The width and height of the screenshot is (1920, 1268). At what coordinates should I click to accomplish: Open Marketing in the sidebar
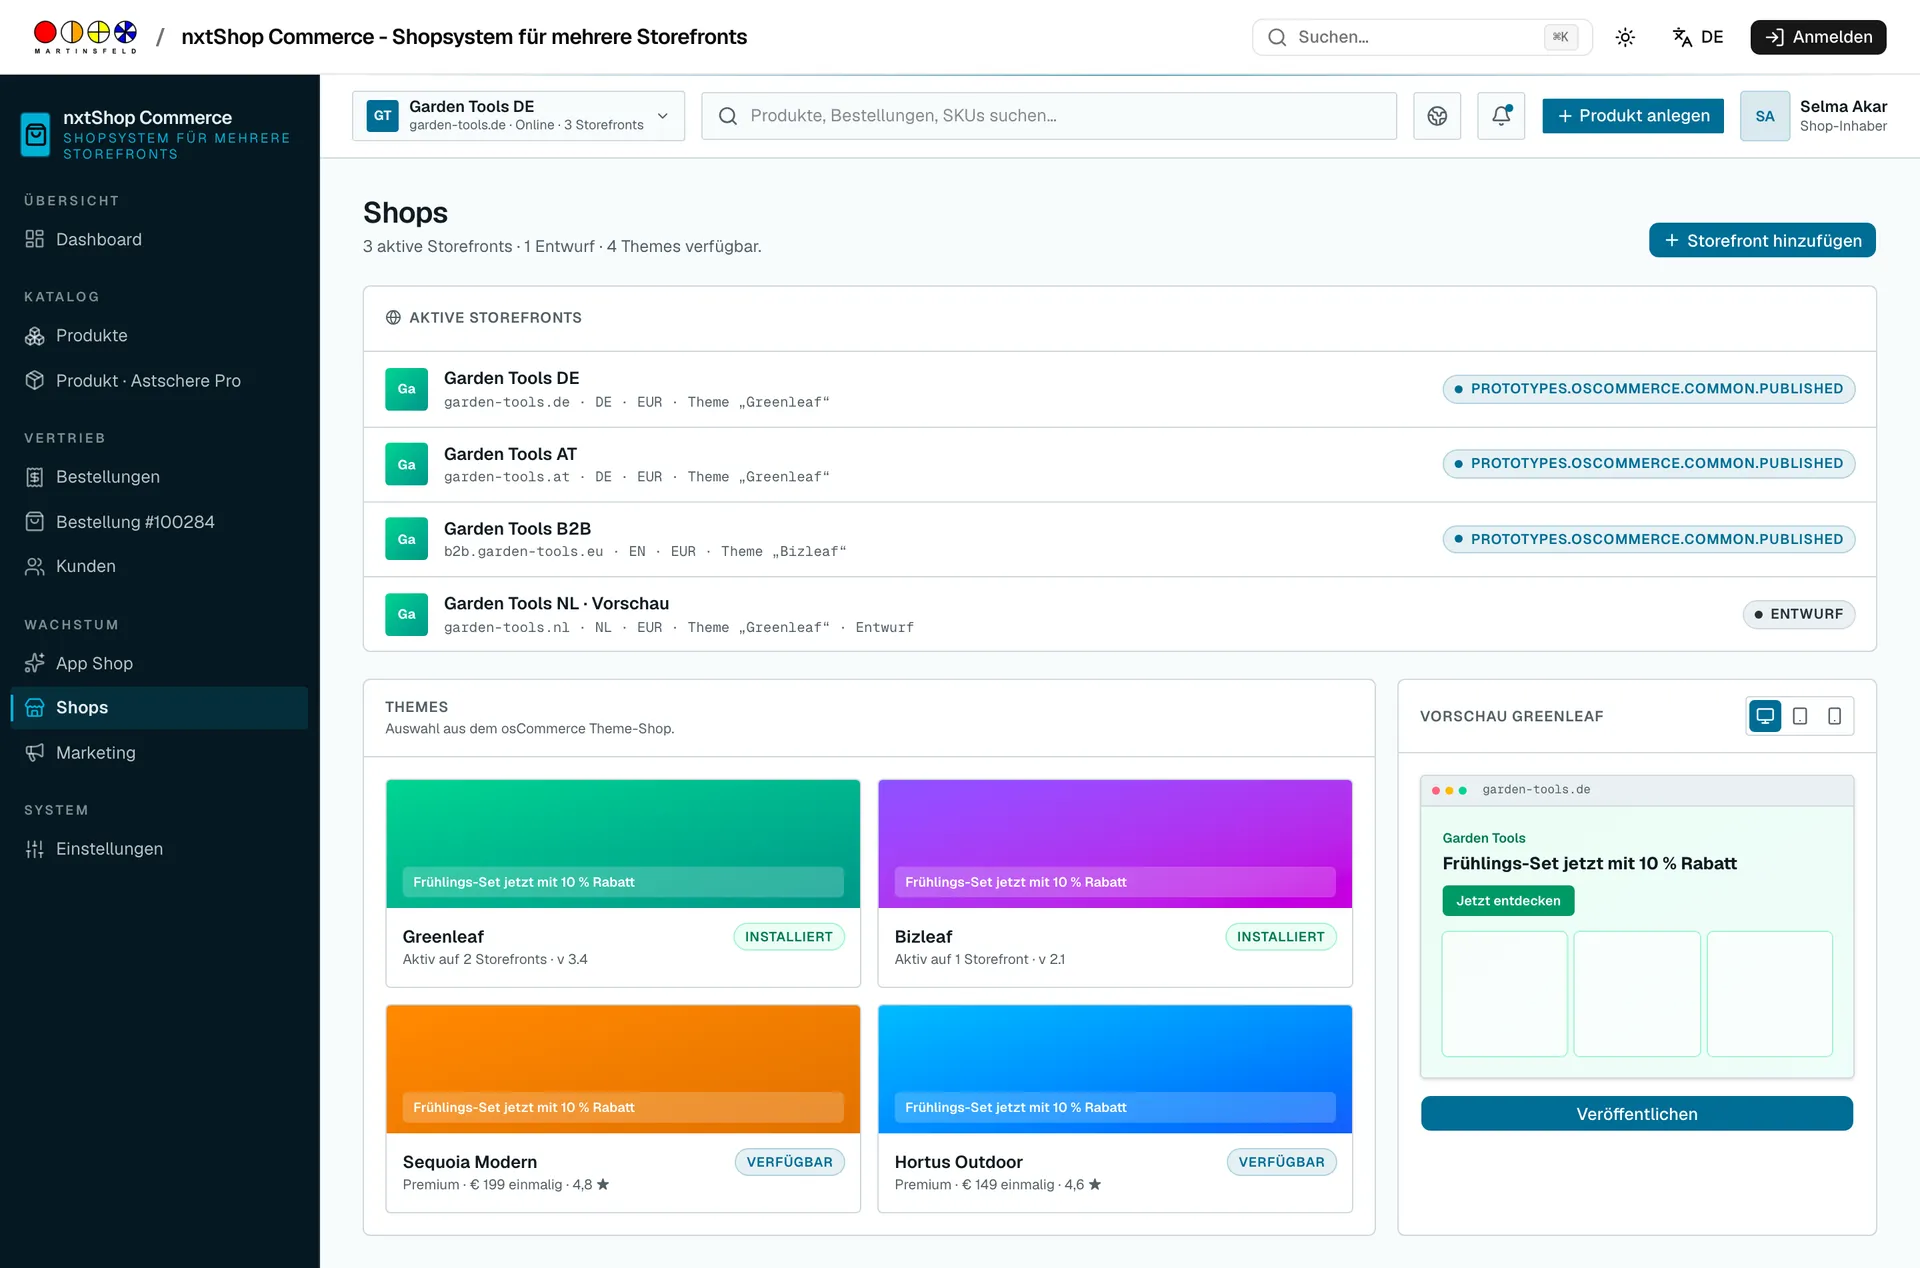(160, 752)
